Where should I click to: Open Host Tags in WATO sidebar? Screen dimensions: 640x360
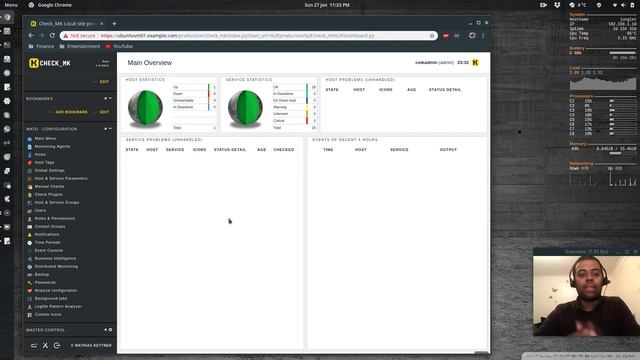(44, 162)
